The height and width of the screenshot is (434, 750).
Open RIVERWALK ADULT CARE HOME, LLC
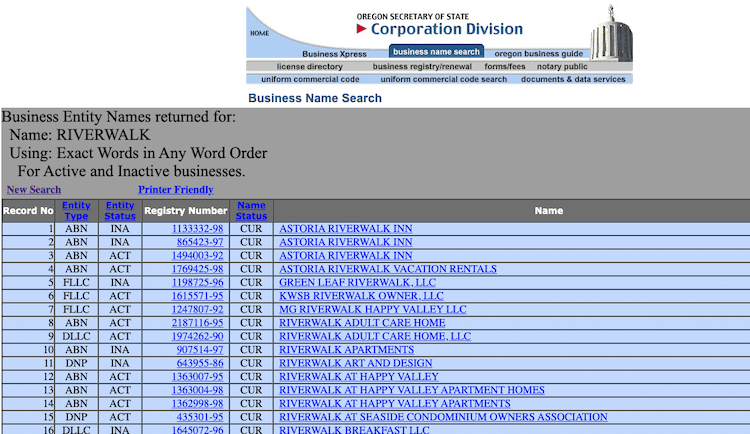375,336
